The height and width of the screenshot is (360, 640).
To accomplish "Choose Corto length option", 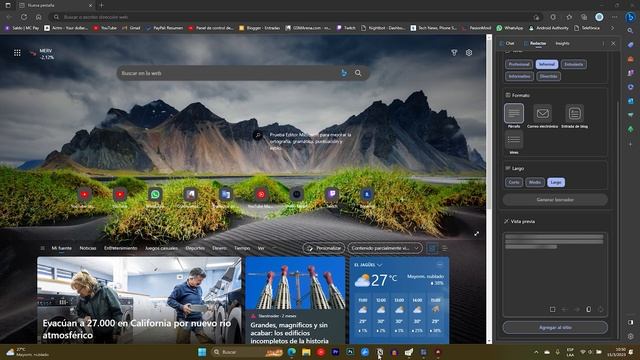I will point(514,182).
